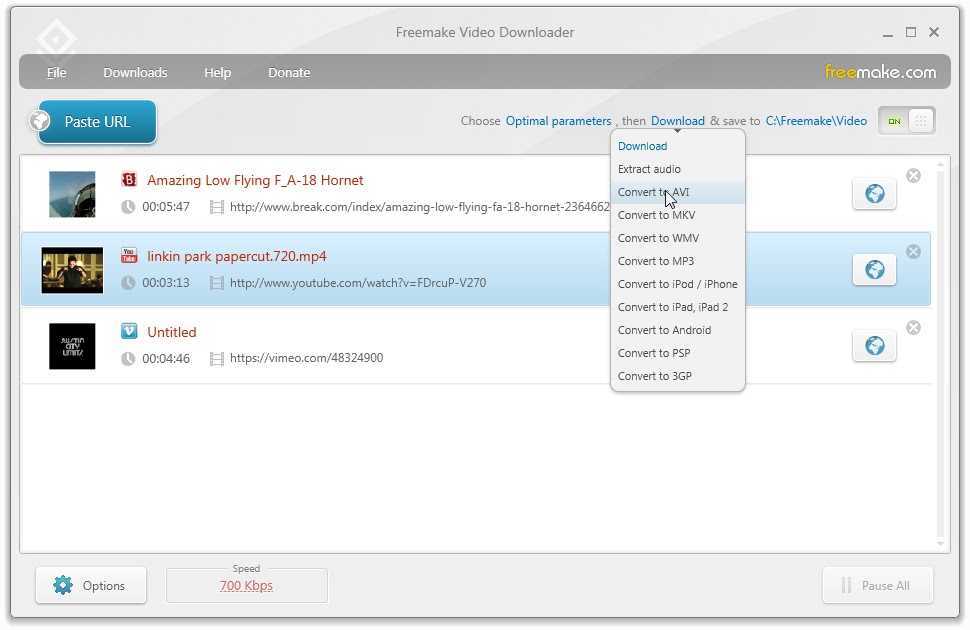Click the globe icon for the Untitled video

874,346
